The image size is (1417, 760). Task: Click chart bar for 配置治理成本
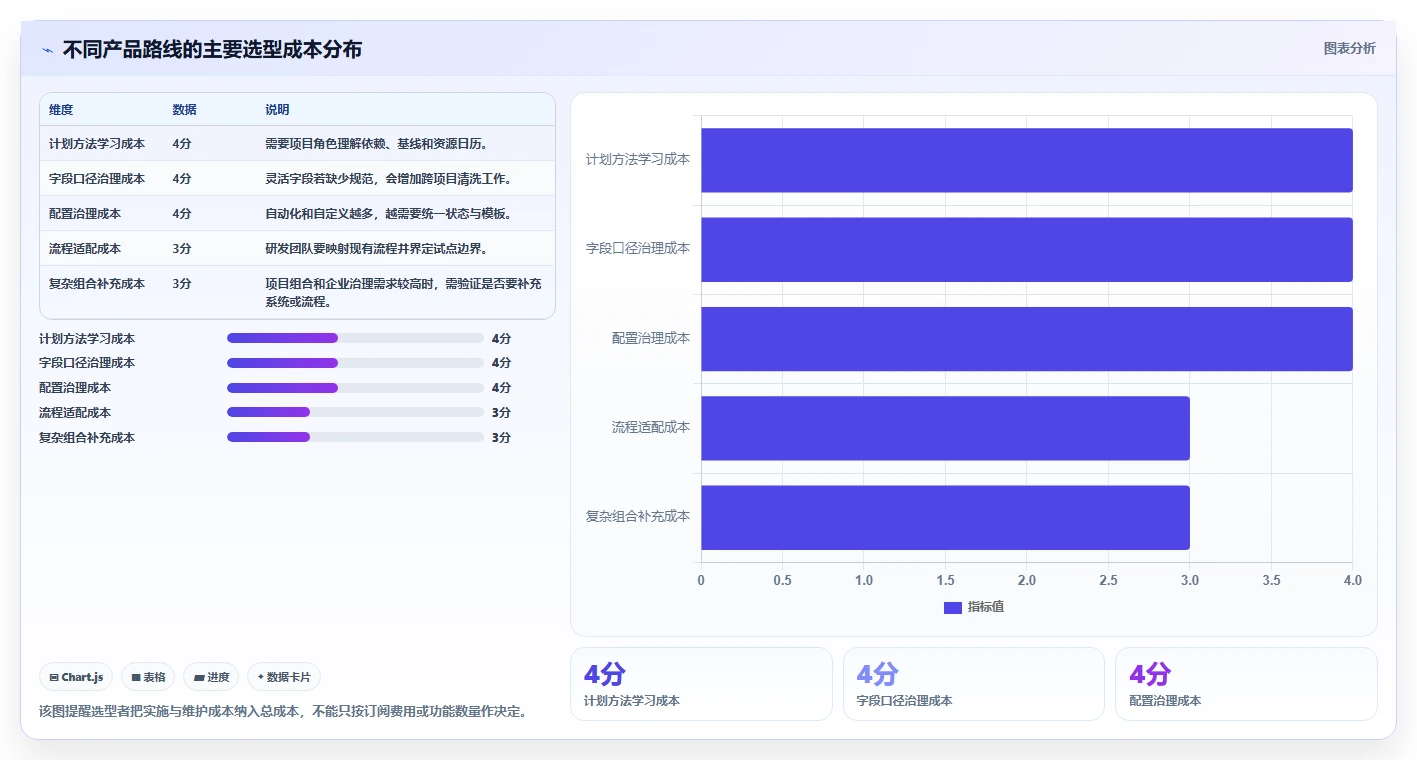[1027, 339]
